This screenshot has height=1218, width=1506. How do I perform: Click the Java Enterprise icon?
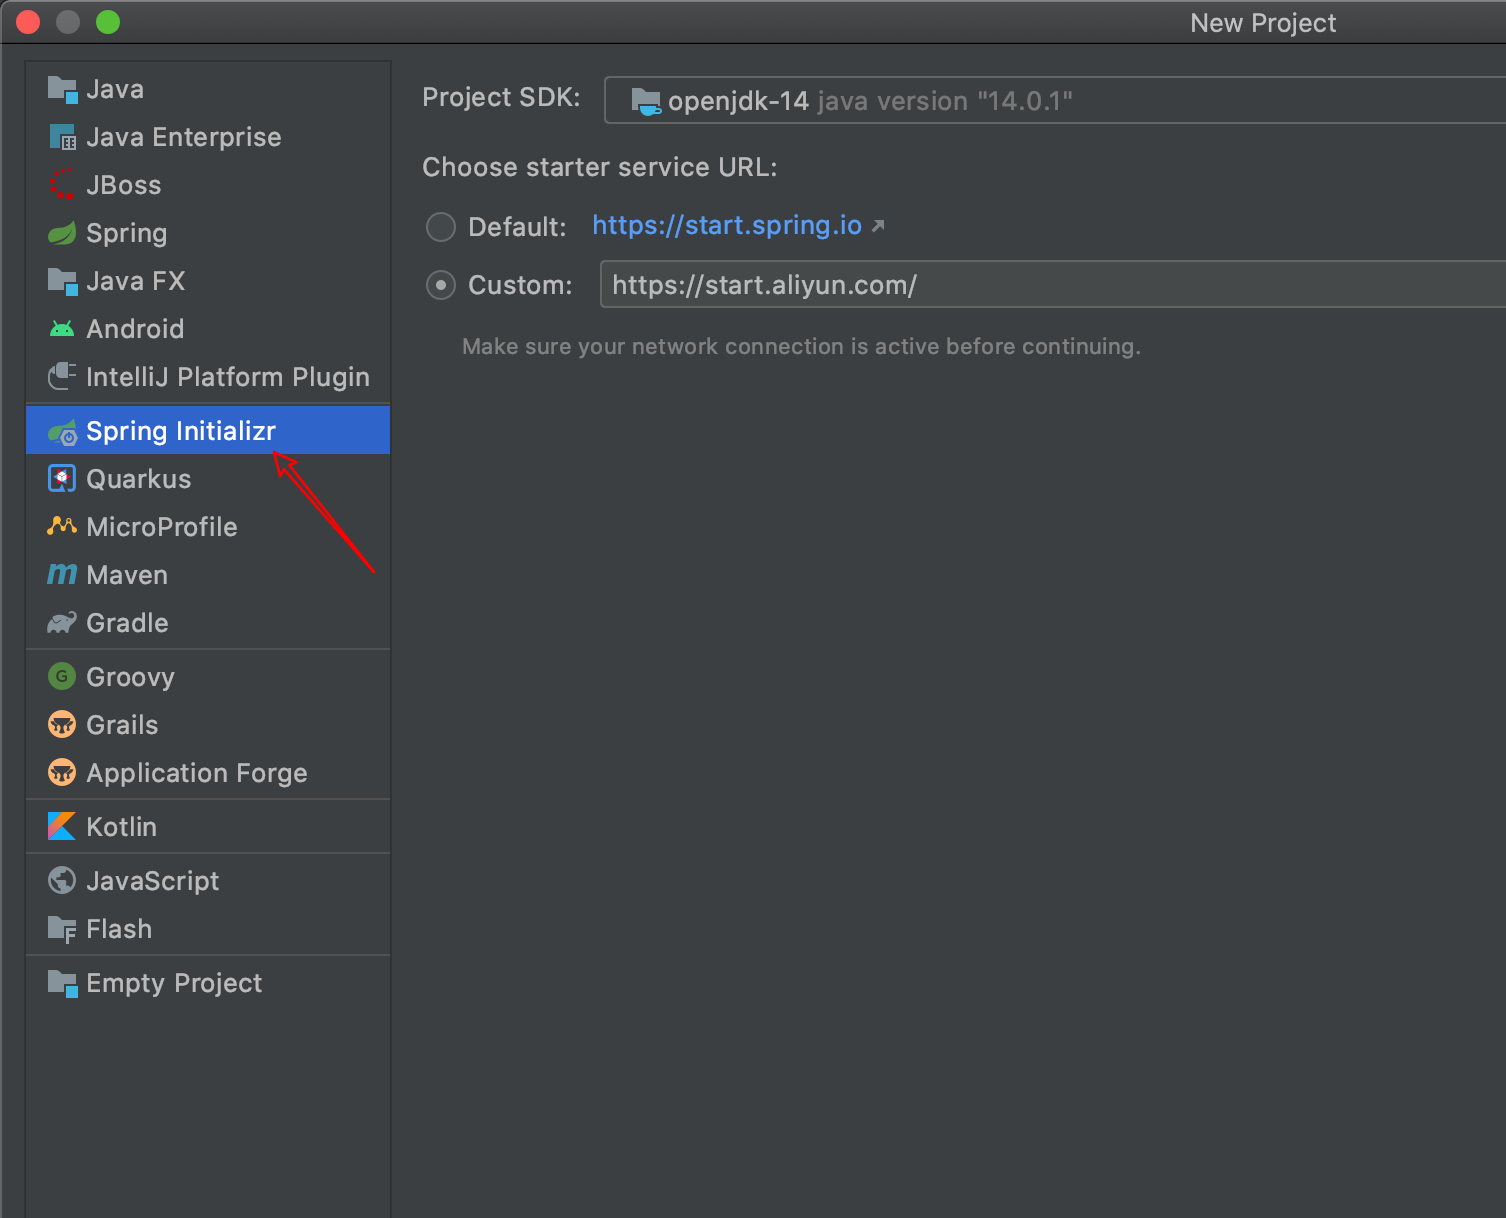(62, 138)
